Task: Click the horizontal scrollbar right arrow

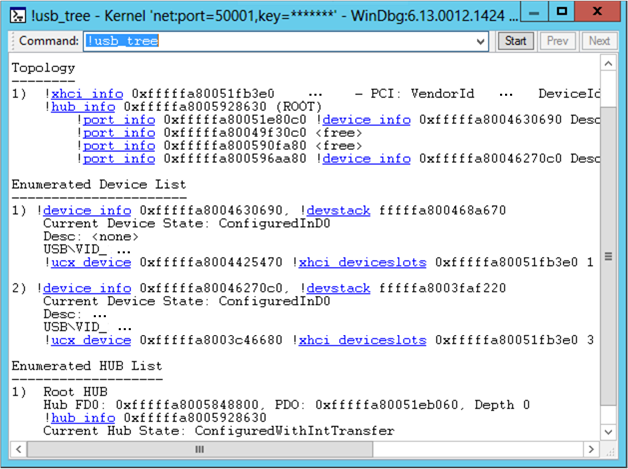Action: (591, 449)
